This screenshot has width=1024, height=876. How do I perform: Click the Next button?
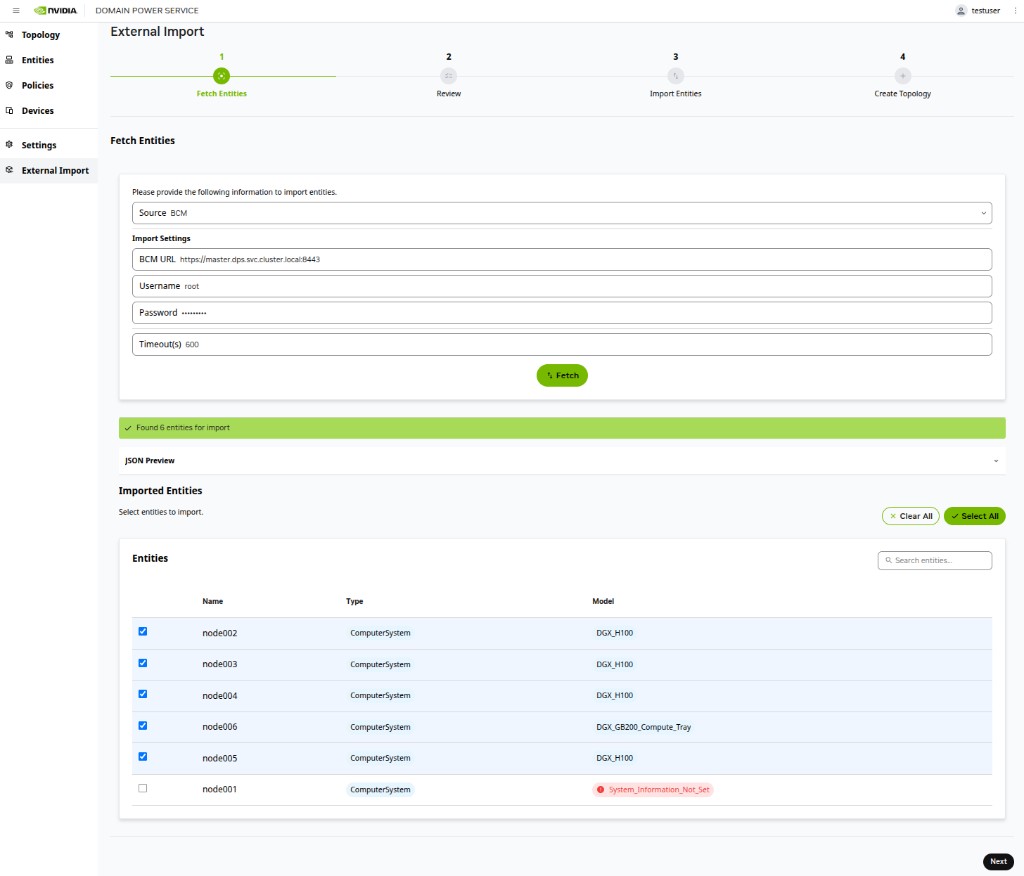coord(998,862)
